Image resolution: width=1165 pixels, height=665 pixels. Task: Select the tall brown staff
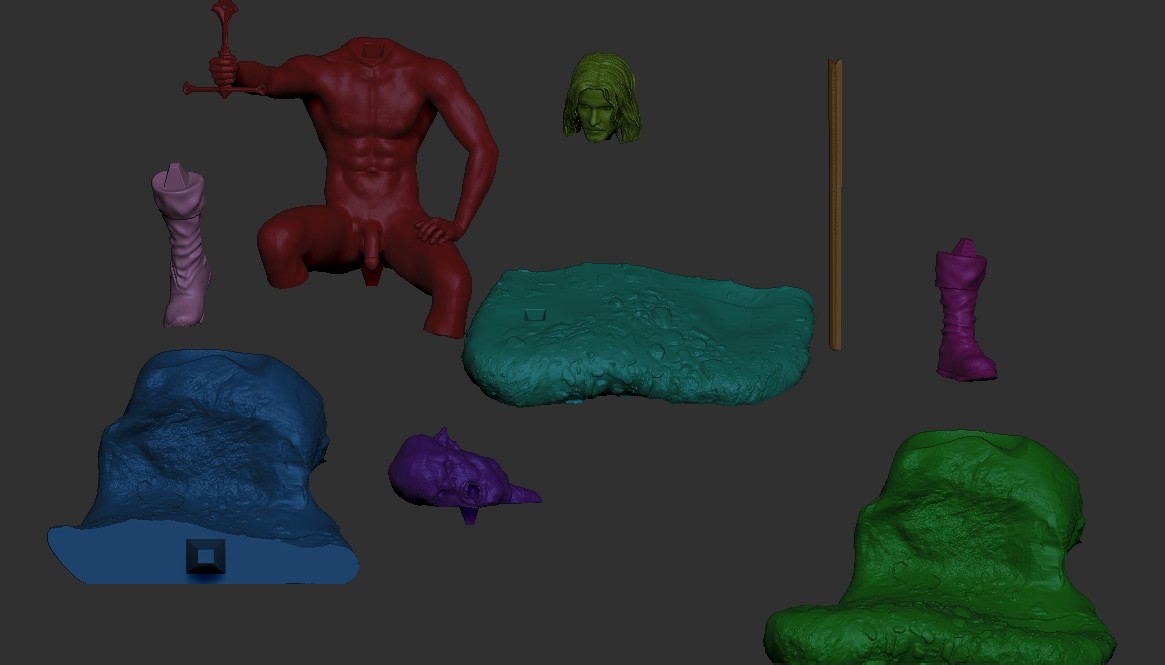pyautogui.click(x=837, y=200)
